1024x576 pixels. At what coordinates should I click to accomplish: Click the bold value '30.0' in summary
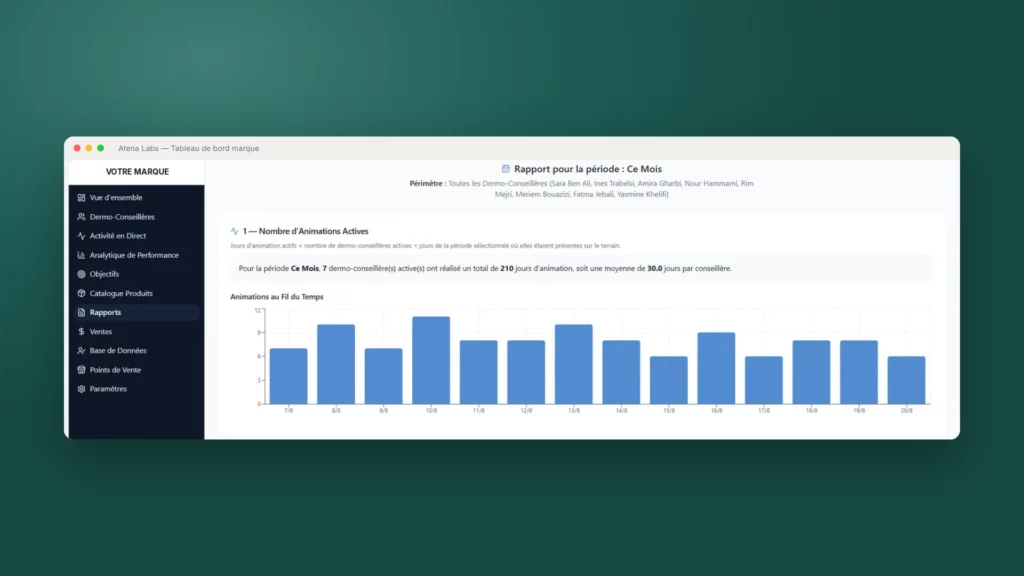(x=654, y=268)
